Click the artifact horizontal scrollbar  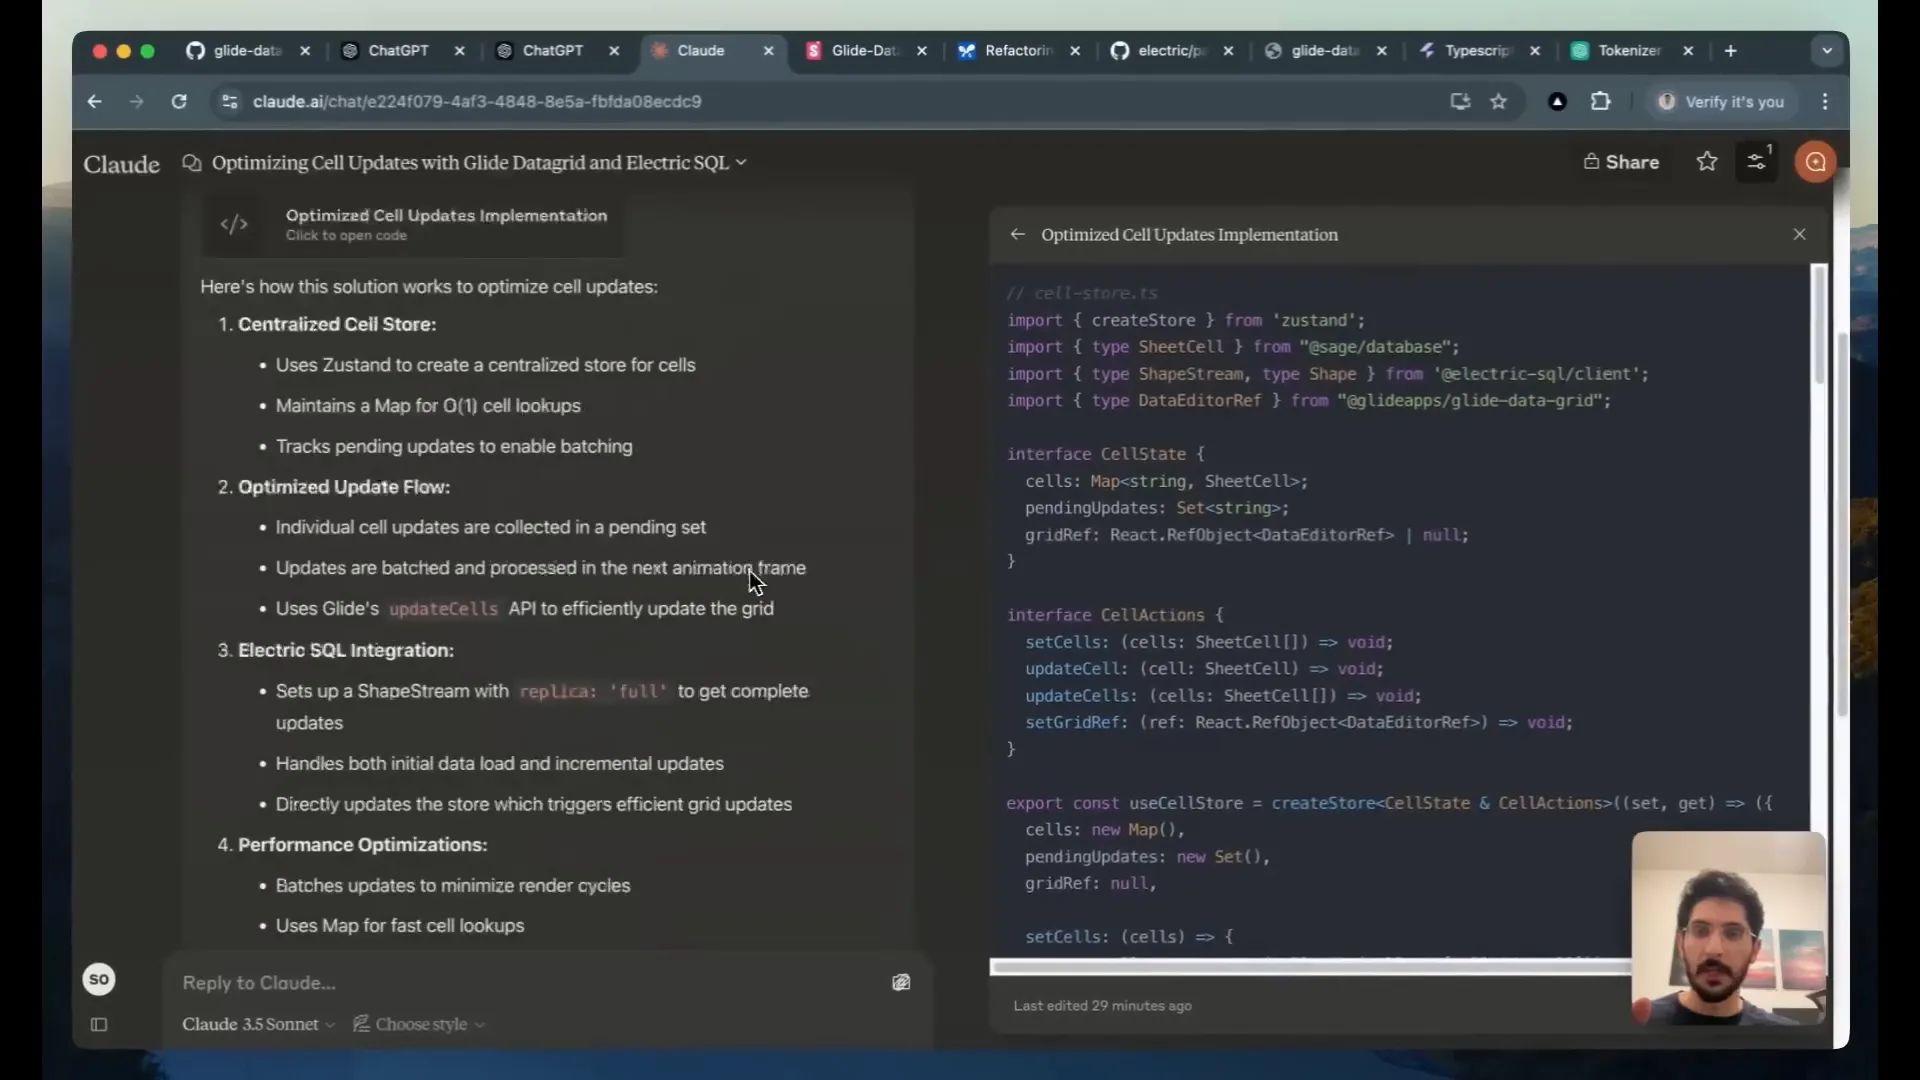pyautogui.click(x=1310, y=967)
